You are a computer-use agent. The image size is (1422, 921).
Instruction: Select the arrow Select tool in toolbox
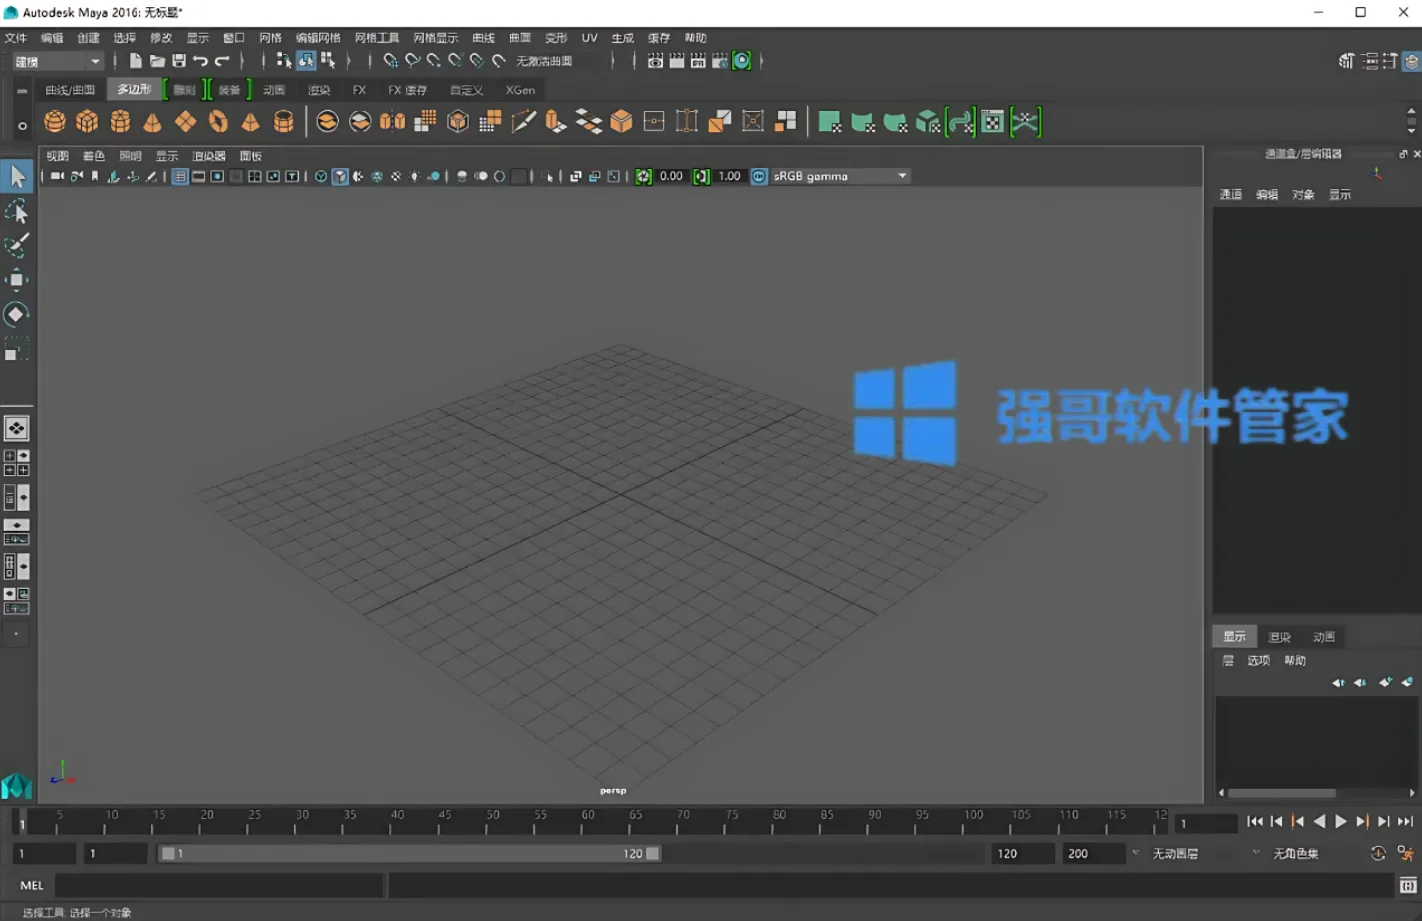[x=17, y=177]
